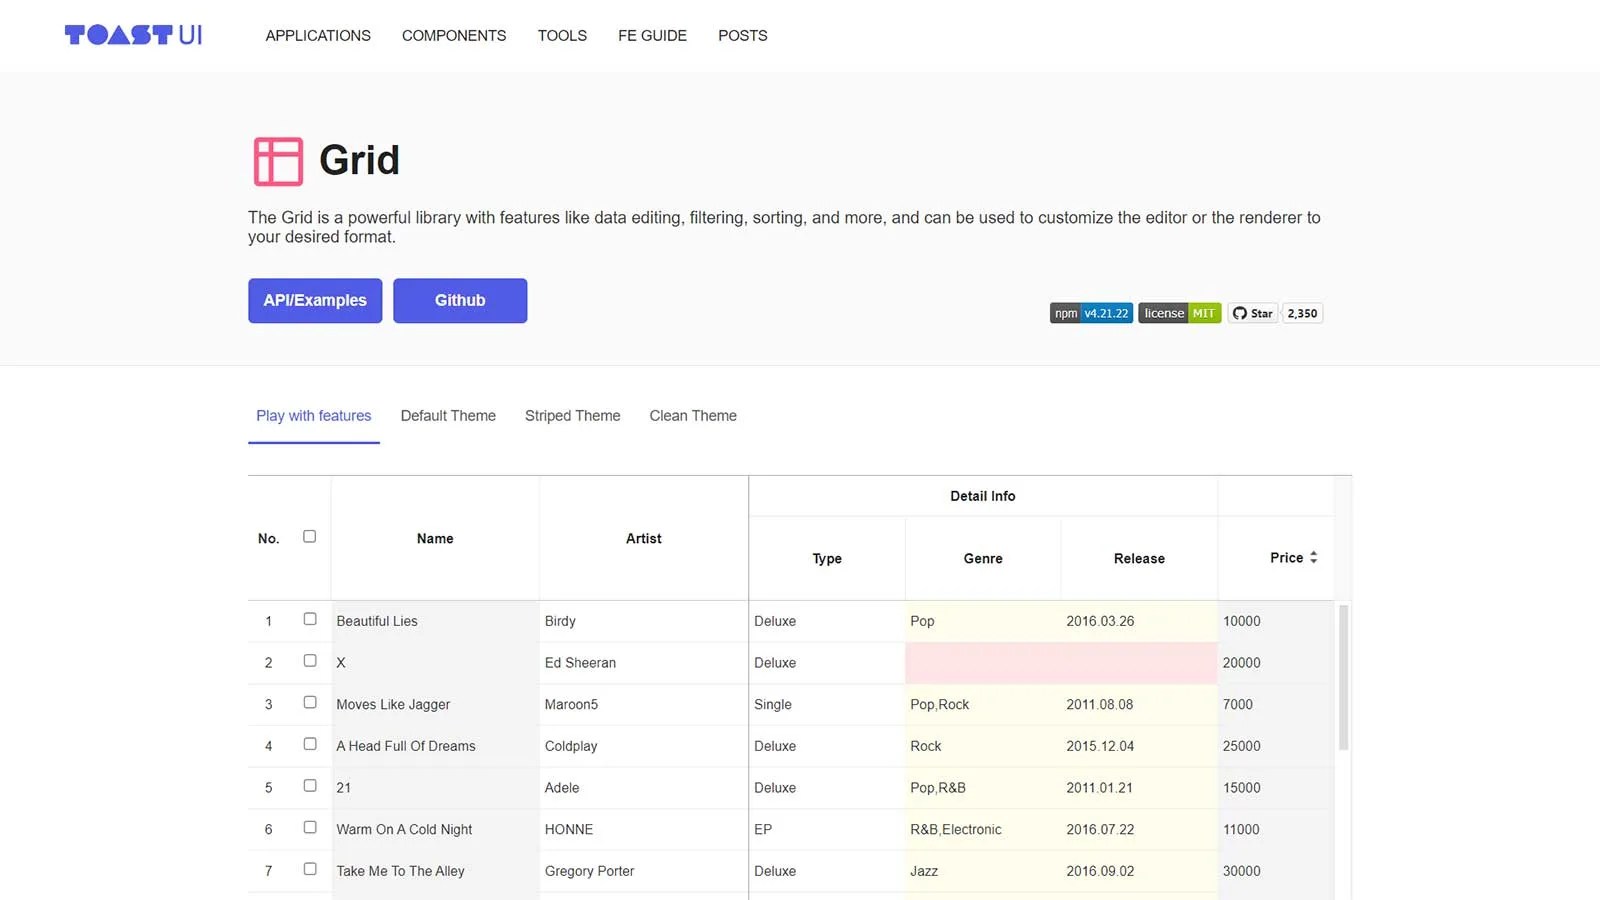The width and height of the screenshot is (1600, 900).
Task: Check the row for Moves Like Jagger
Action: point(310,701)
